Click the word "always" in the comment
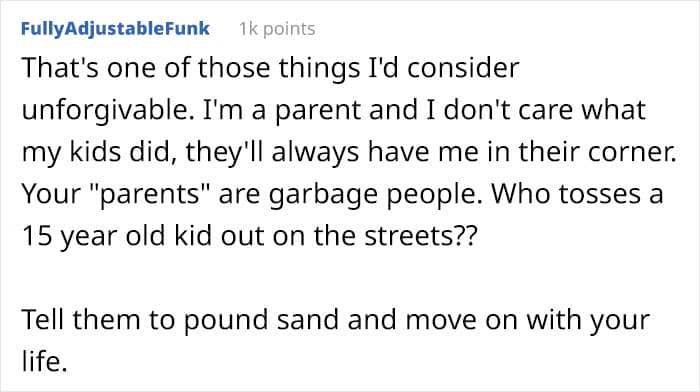Screen dimensions: 700x392 pos(315,152)
